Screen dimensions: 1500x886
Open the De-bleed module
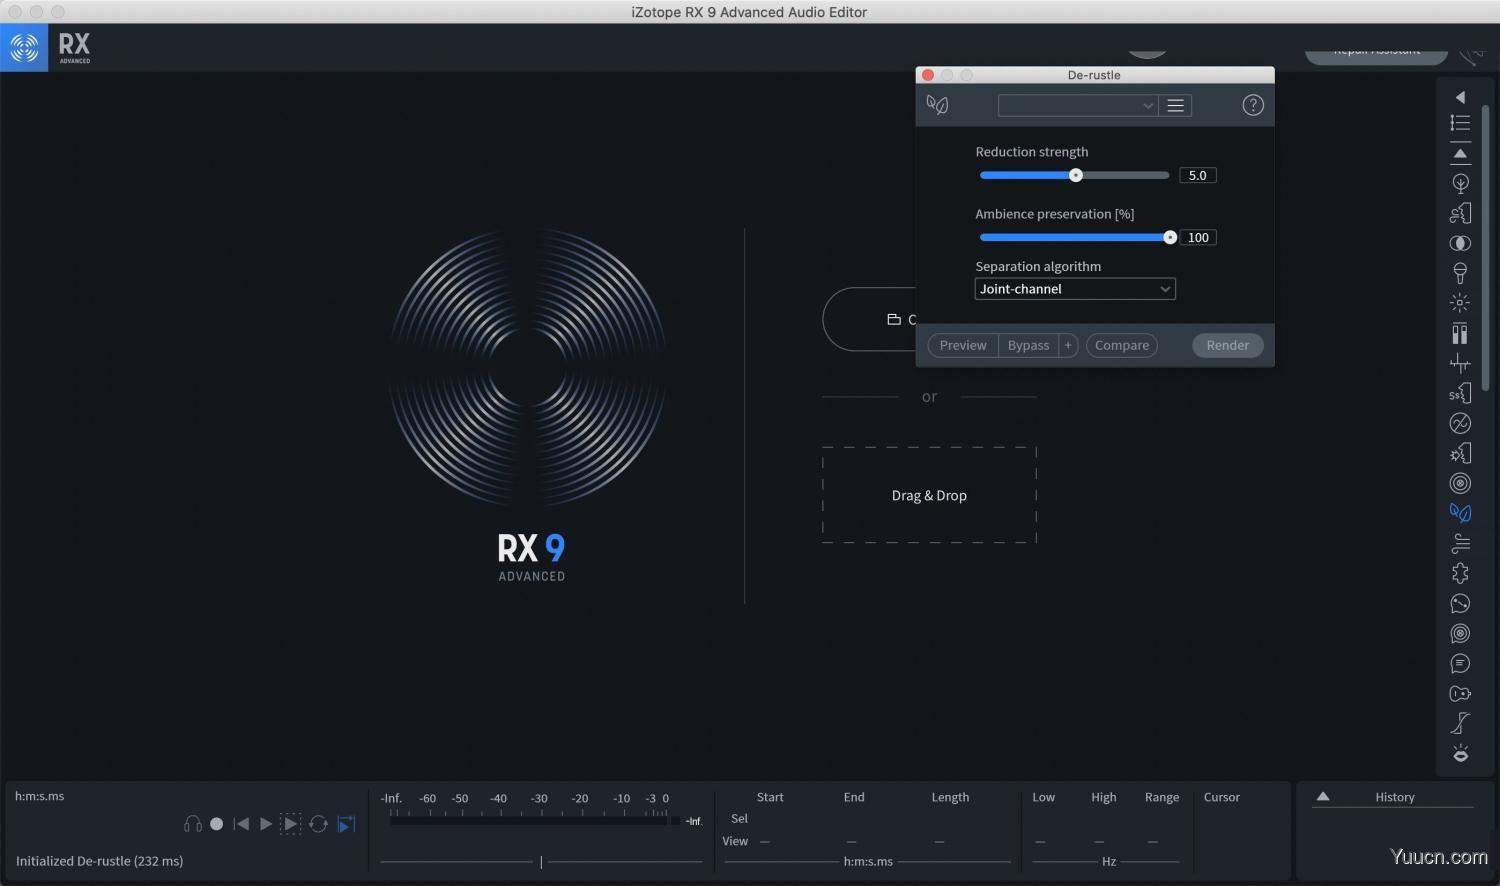click(1460, 273)
